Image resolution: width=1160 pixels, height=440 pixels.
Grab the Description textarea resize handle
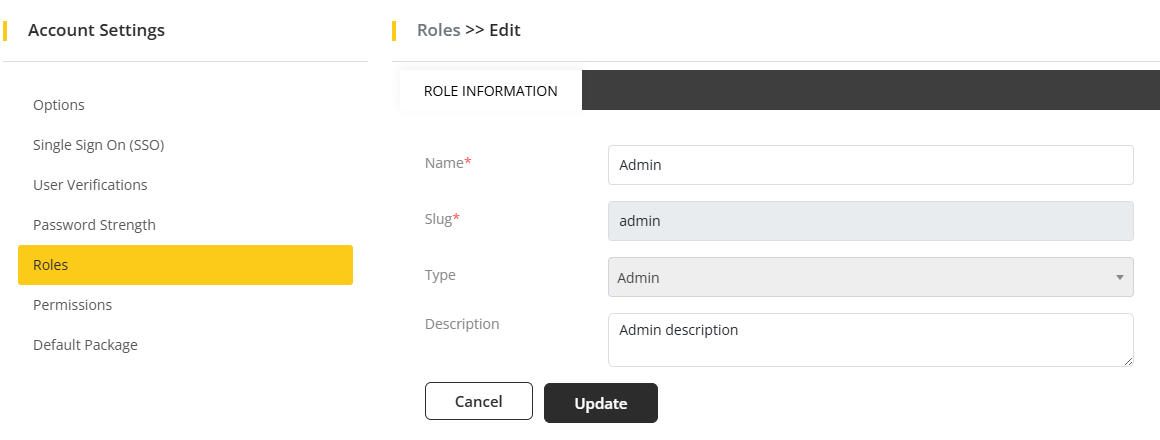coord(1128,361)
